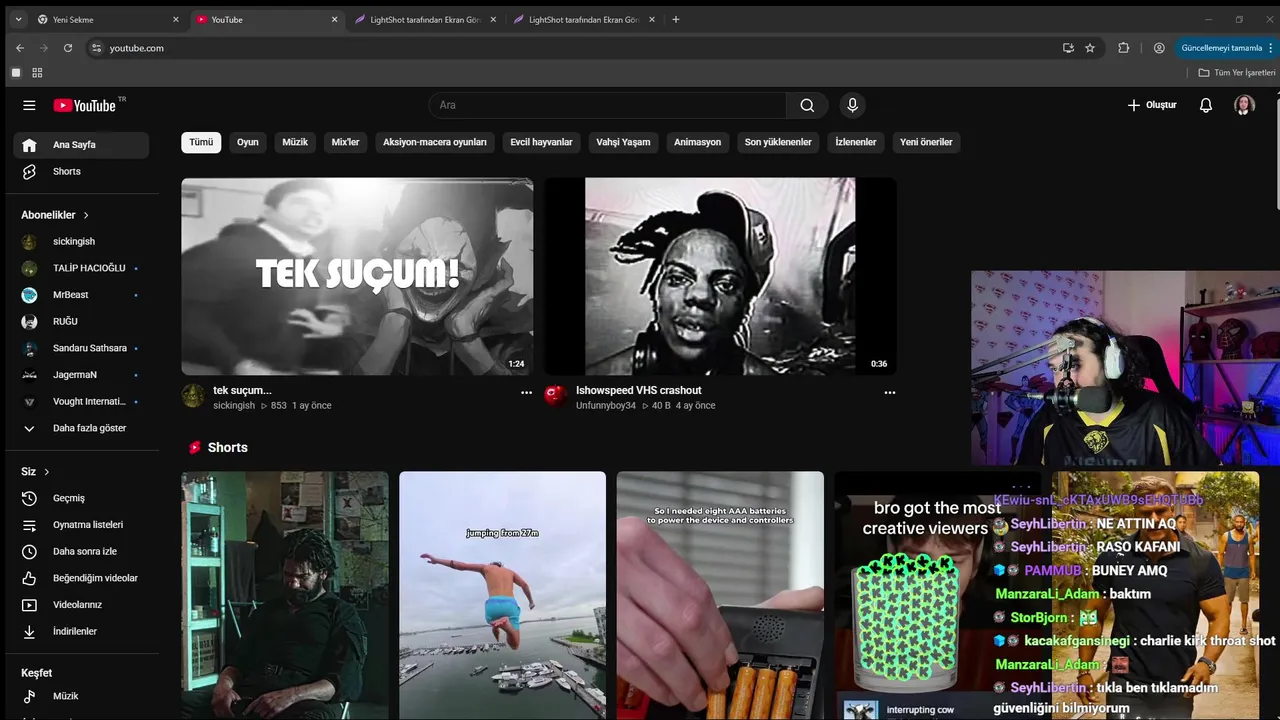Select the Animasyon chip
Screen dimensions: 1280x720
click(697, 142)
